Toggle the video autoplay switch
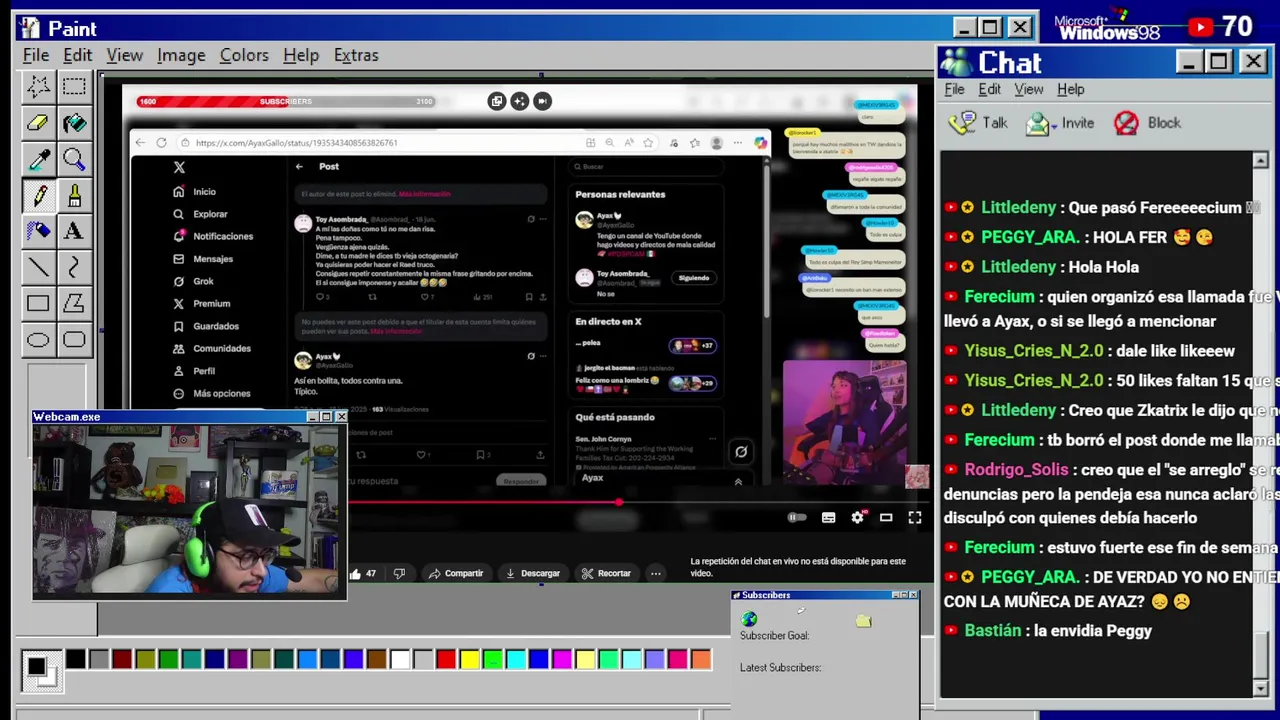1280x720 pixels. 797,517
